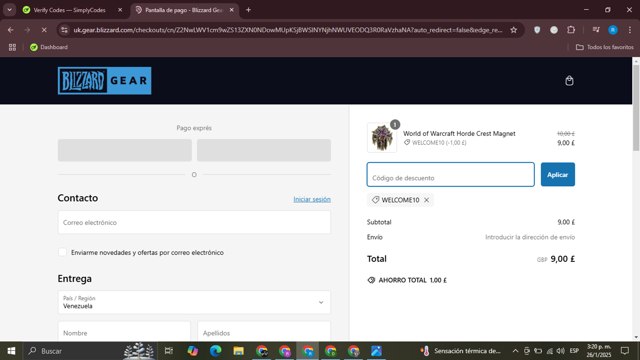Open the Windows Start menu
The width and height of the screenshot is (640, 360).
click(x=11, y=351)
